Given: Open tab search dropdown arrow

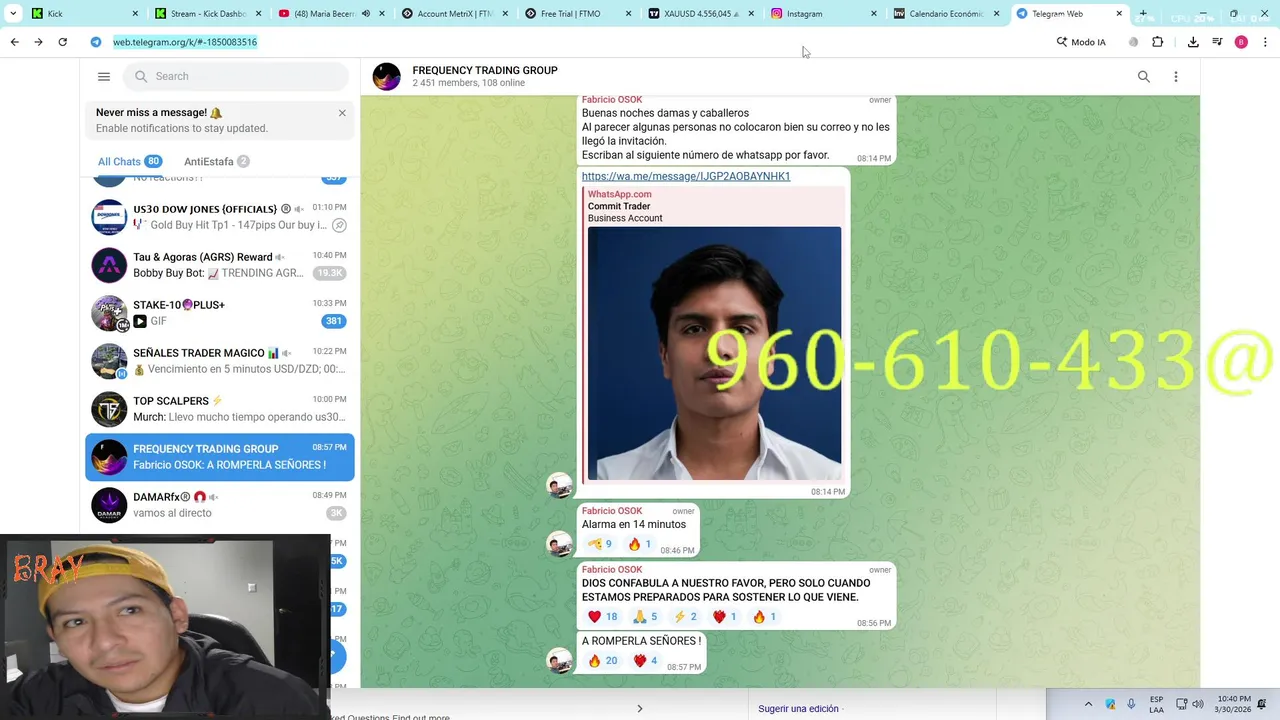Looking at the screenshot, I should click(x=13, y=14).
